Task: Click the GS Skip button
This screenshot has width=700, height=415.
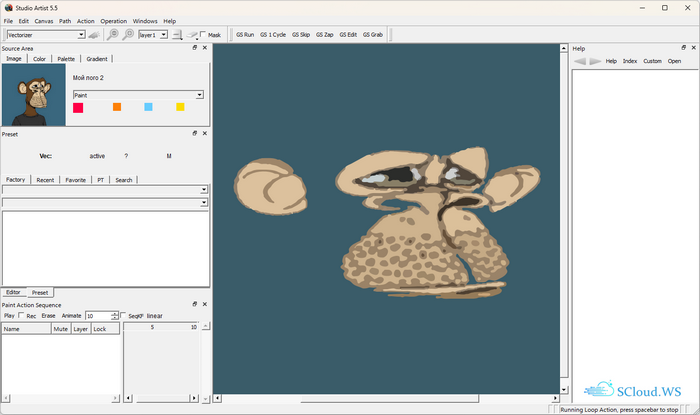Action: (301, 35)
